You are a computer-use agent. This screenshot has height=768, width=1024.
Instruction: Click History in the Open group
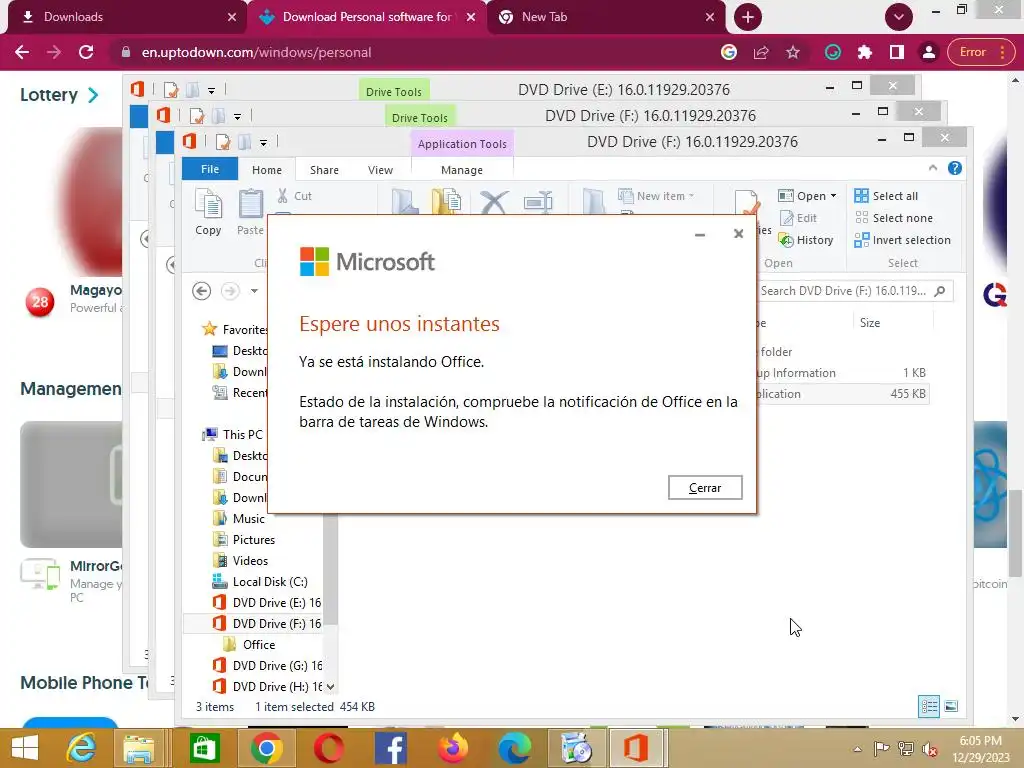(807, 240)
